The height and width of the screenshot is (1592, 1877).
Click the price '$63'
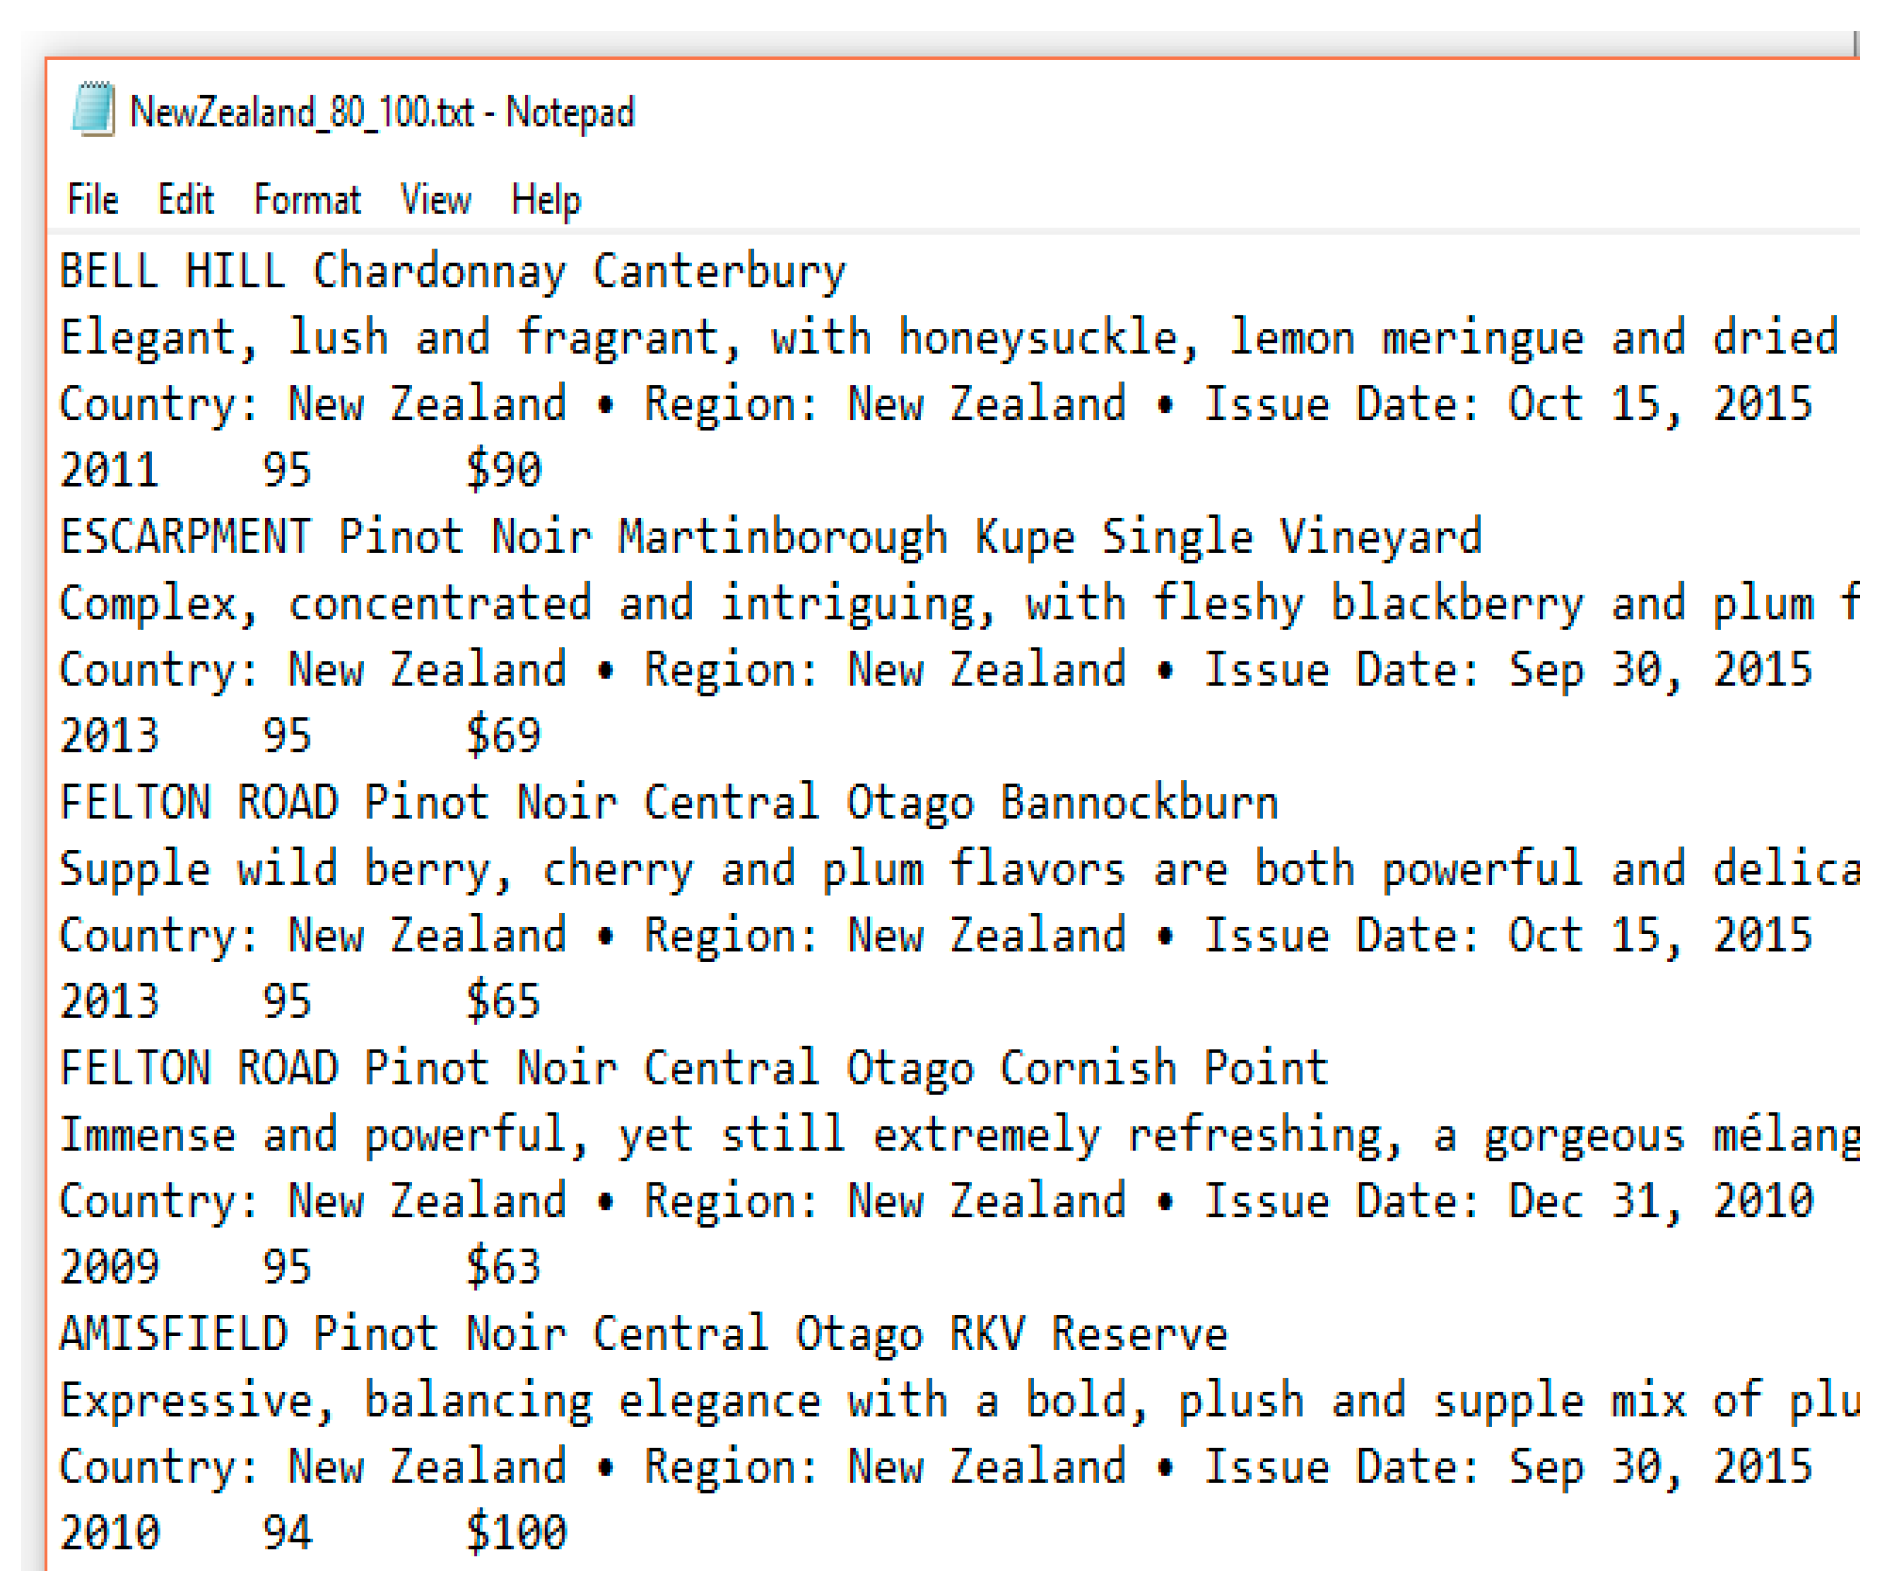503,1267
